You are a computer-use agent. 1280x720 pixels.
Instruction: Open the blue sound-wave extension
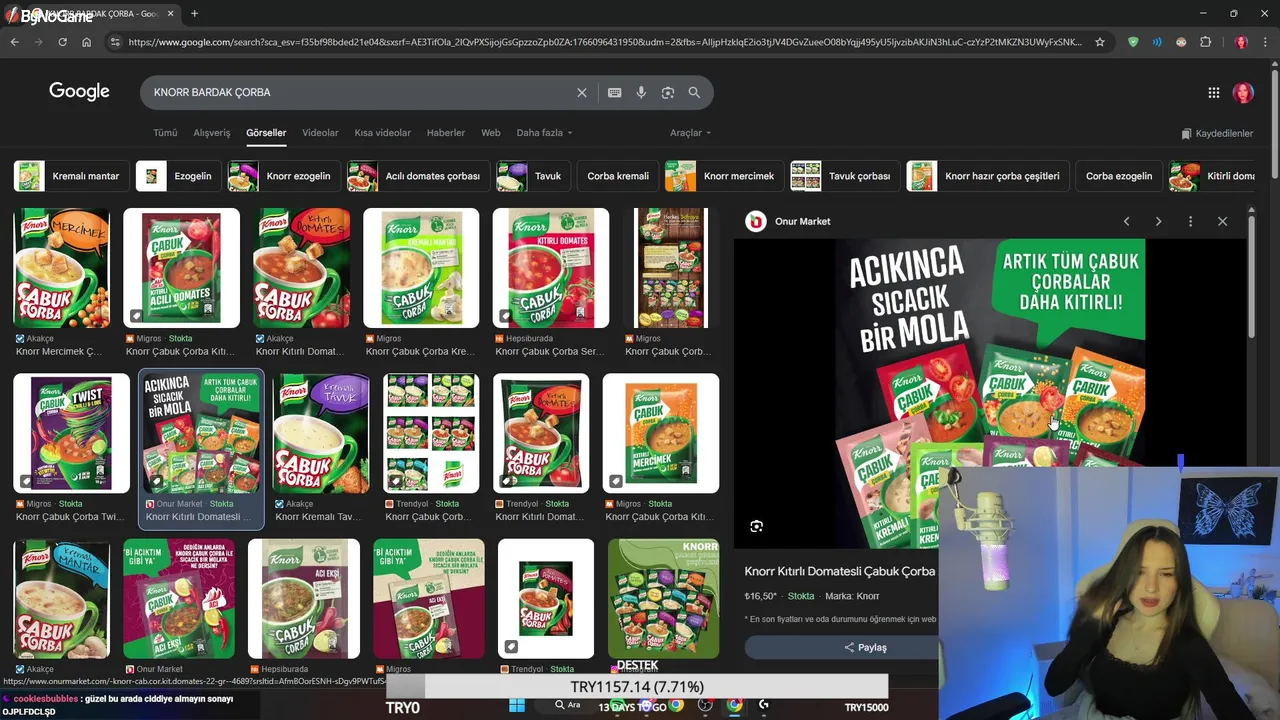(1157, 42)
